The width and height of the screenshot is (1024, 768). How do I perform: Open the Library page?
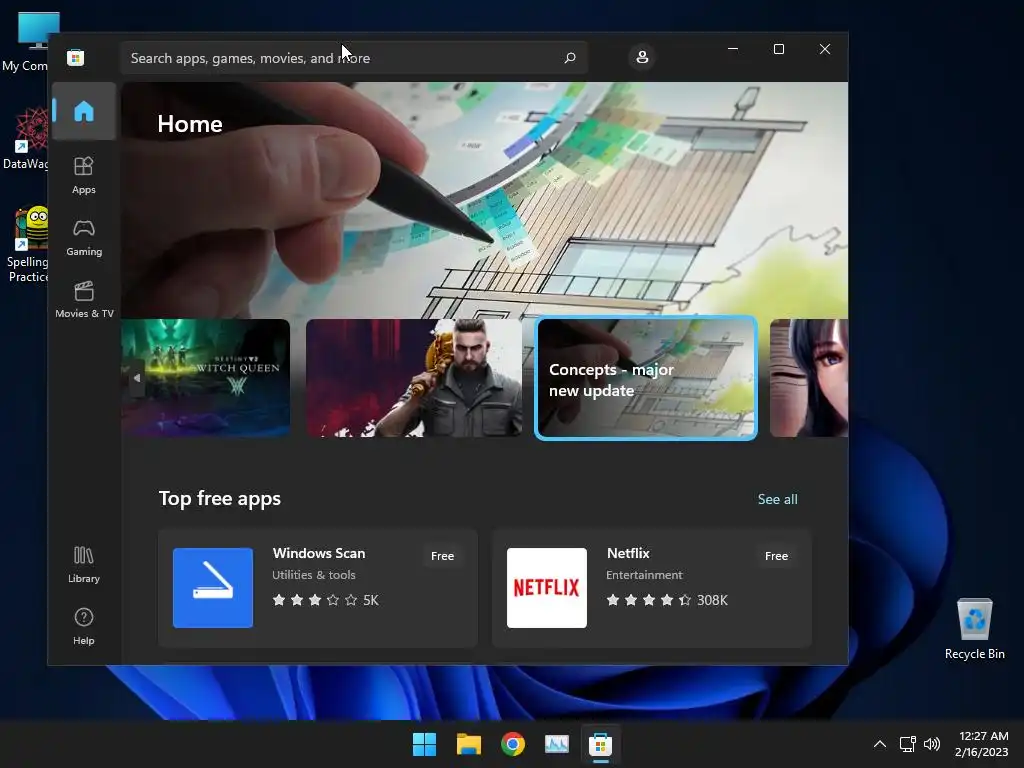[x=84, y=564]
